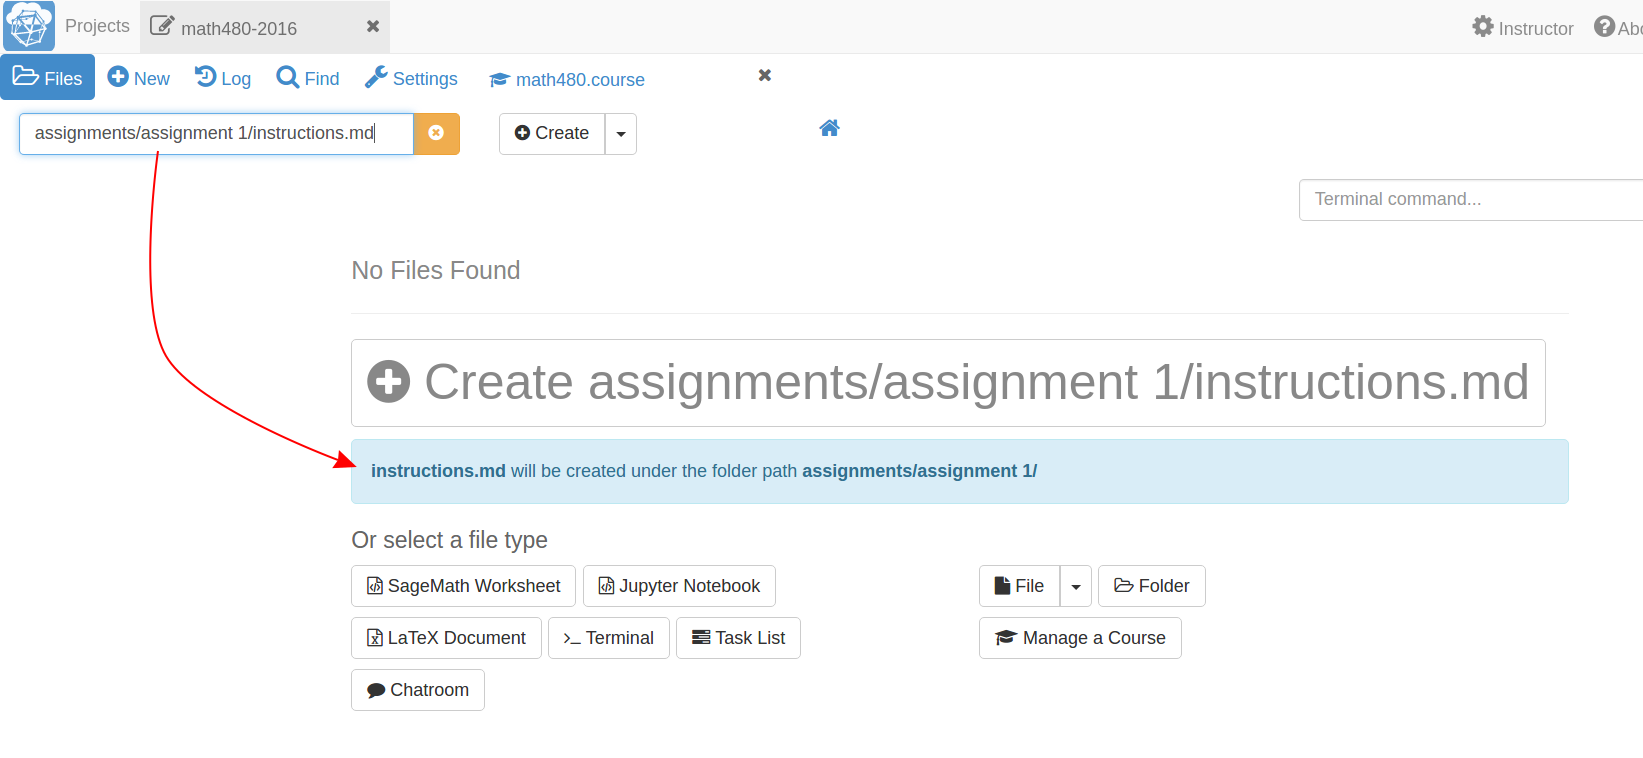Close the math480-2016 project tab

click(373, 27)
